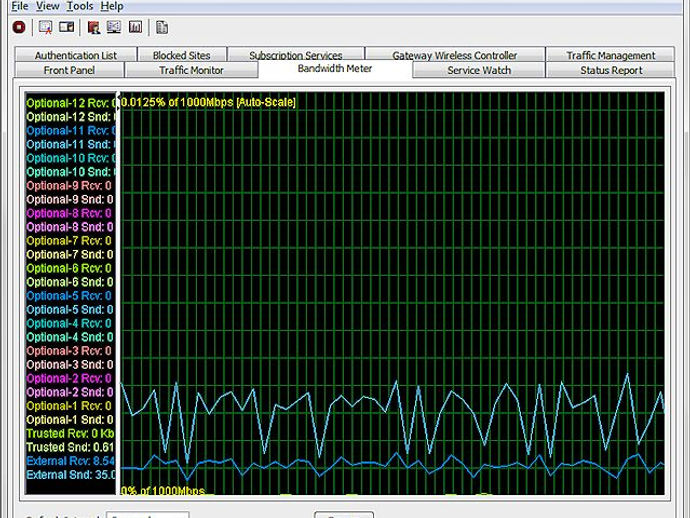
Task: Switch to the Front Panel tab
Action: 69,70
